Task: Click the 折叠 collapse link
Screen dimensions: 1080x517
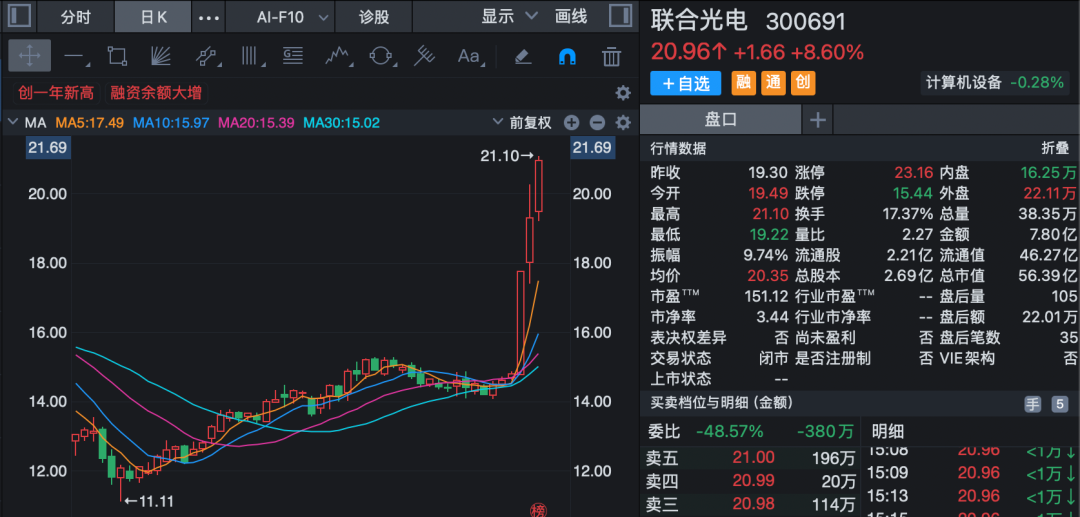Action: click(x=1055, y=149)
